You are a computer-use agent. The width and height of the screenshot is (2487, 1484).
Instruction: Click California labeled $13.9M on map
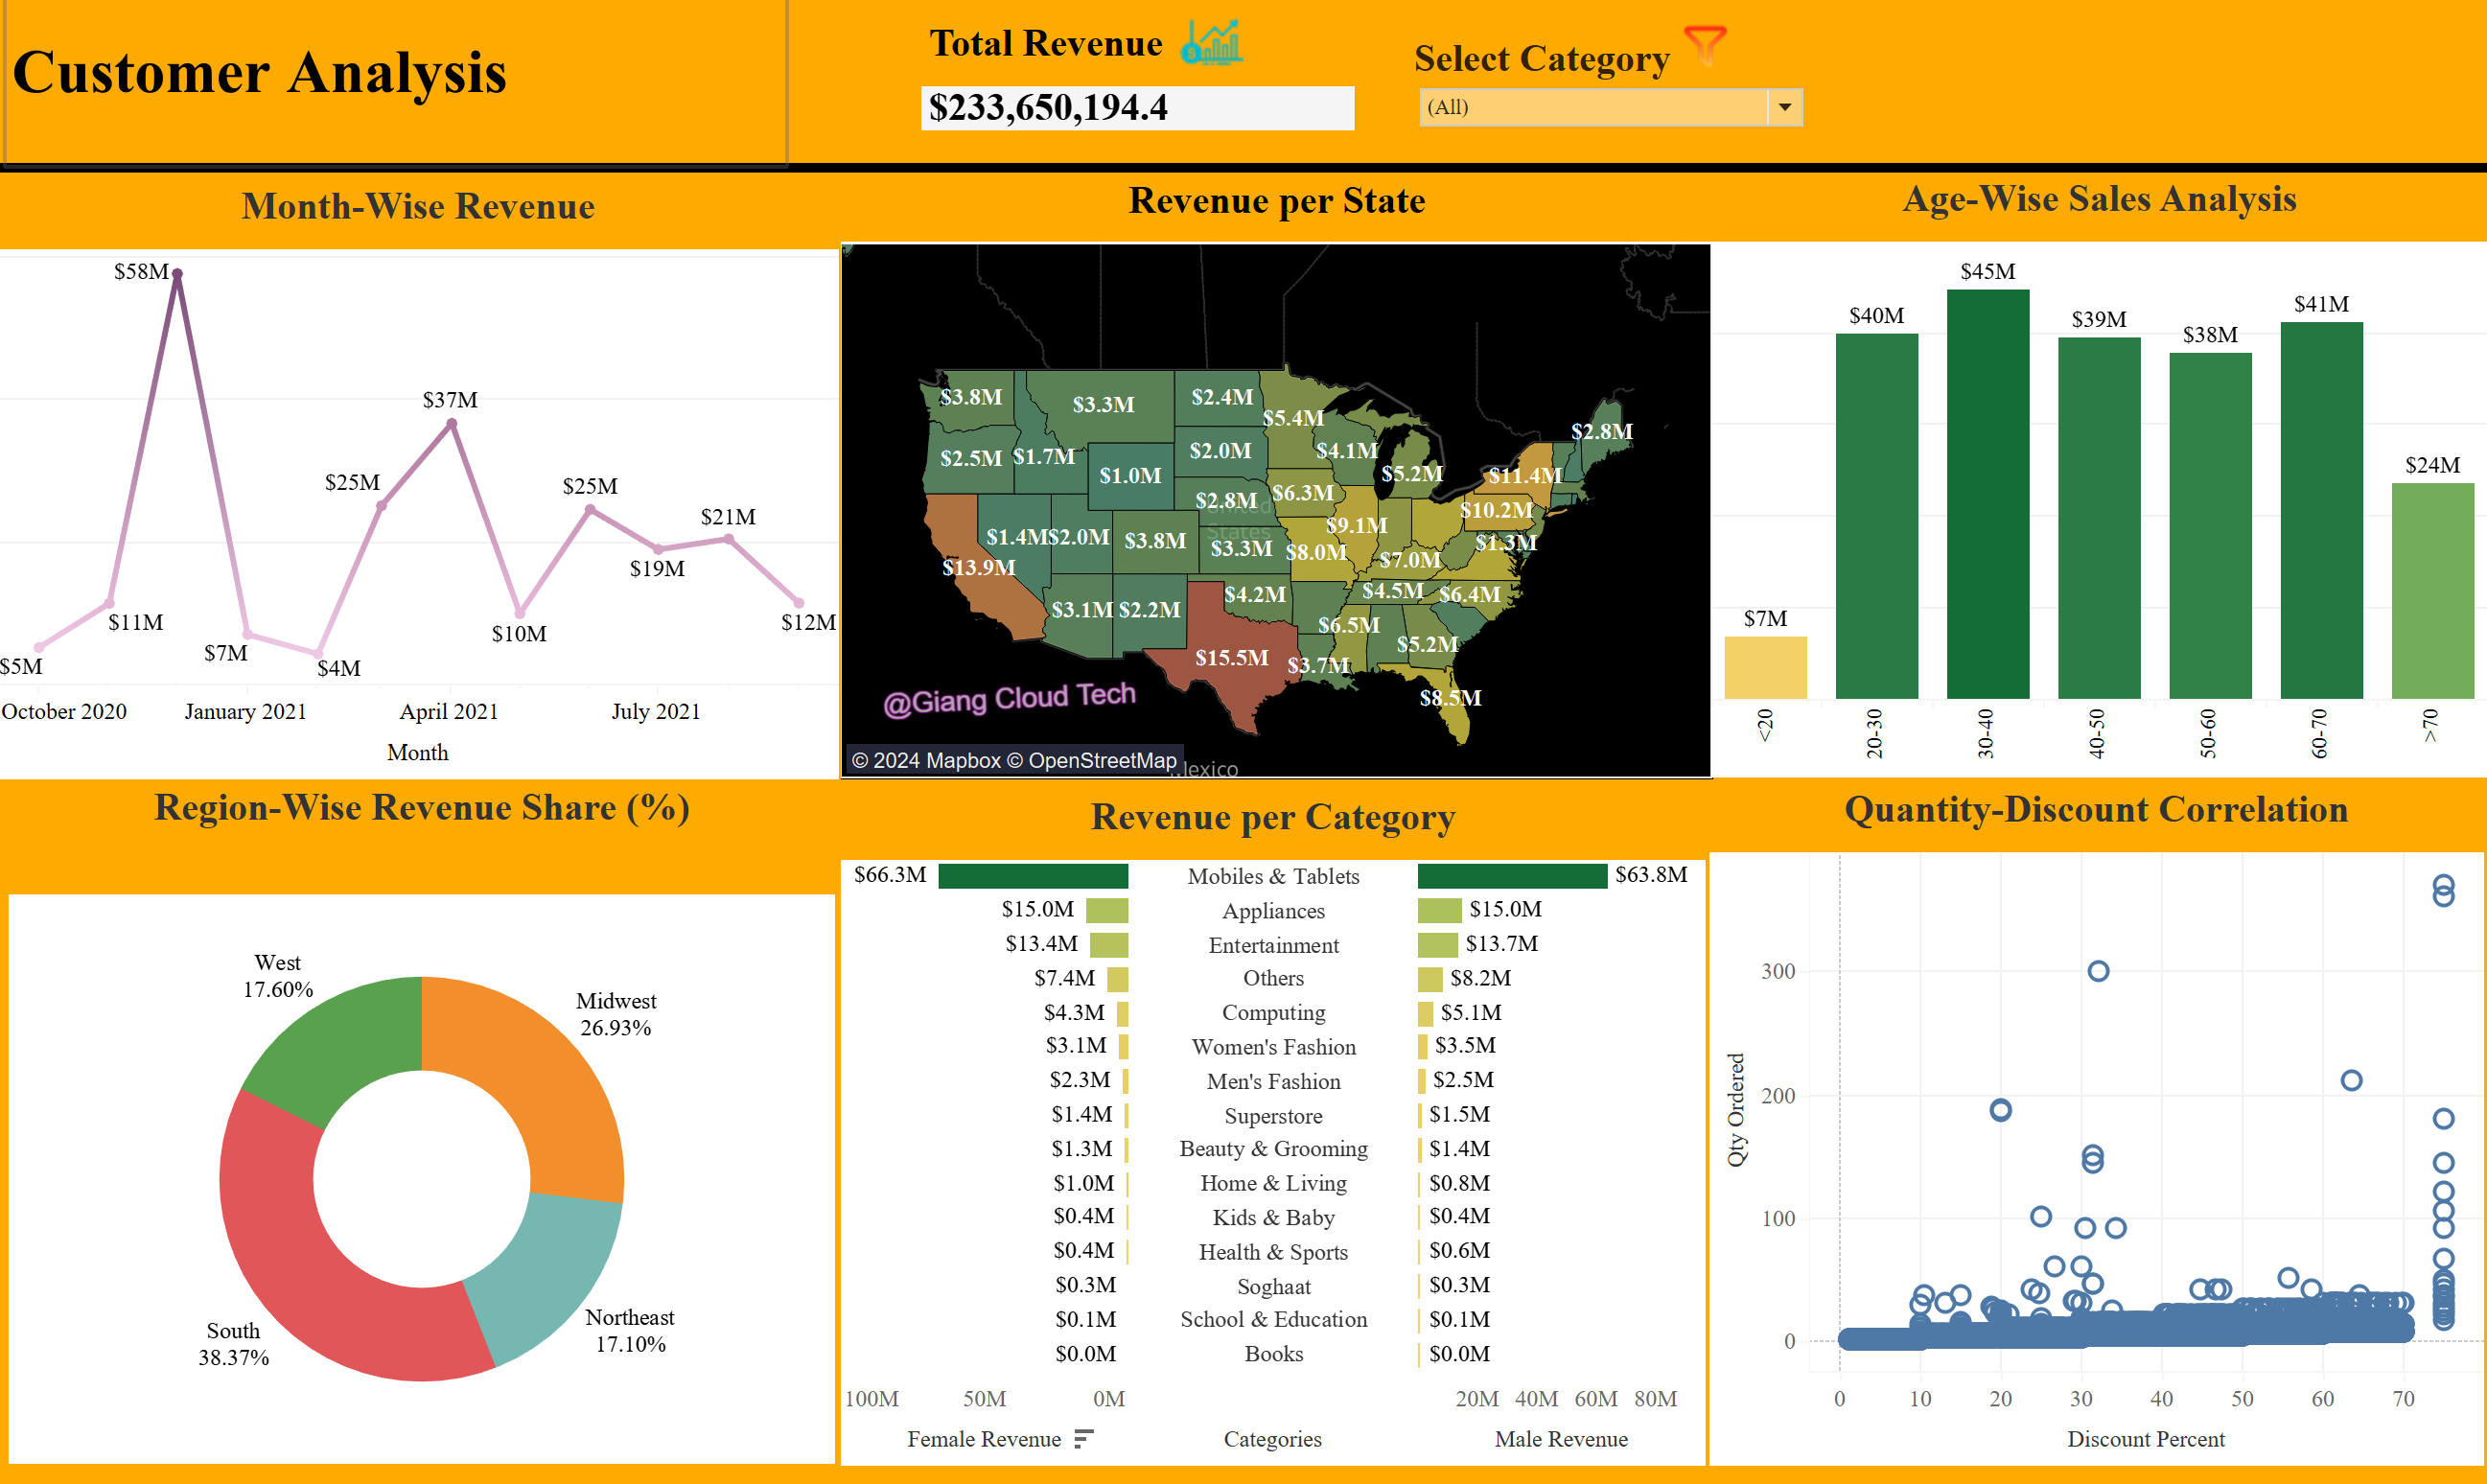coord(978,567)
